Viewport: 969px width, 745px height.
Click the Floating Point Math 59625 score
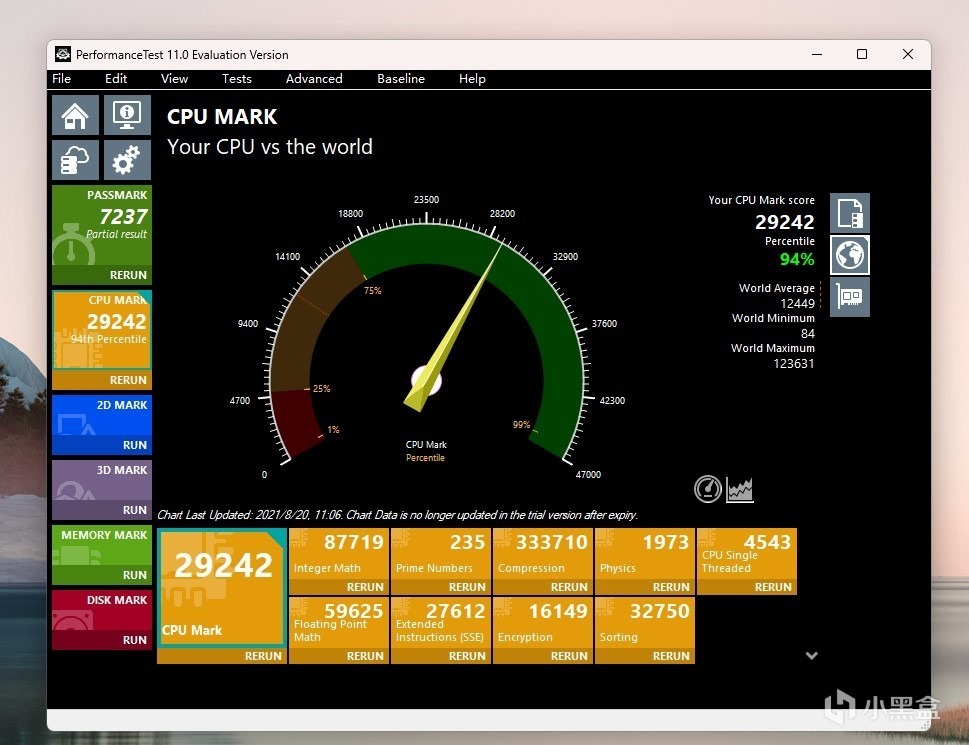354,611
